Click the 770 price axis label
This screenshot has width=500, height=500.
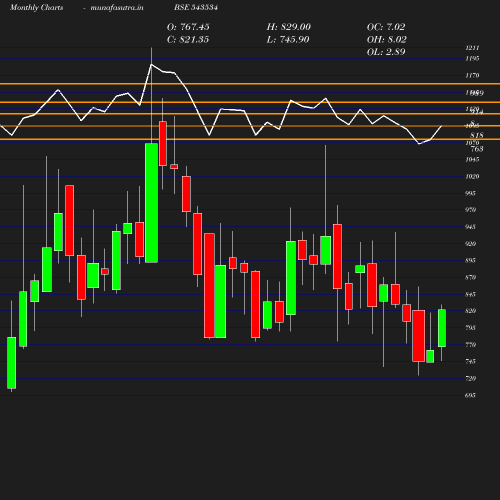point(470,345)
